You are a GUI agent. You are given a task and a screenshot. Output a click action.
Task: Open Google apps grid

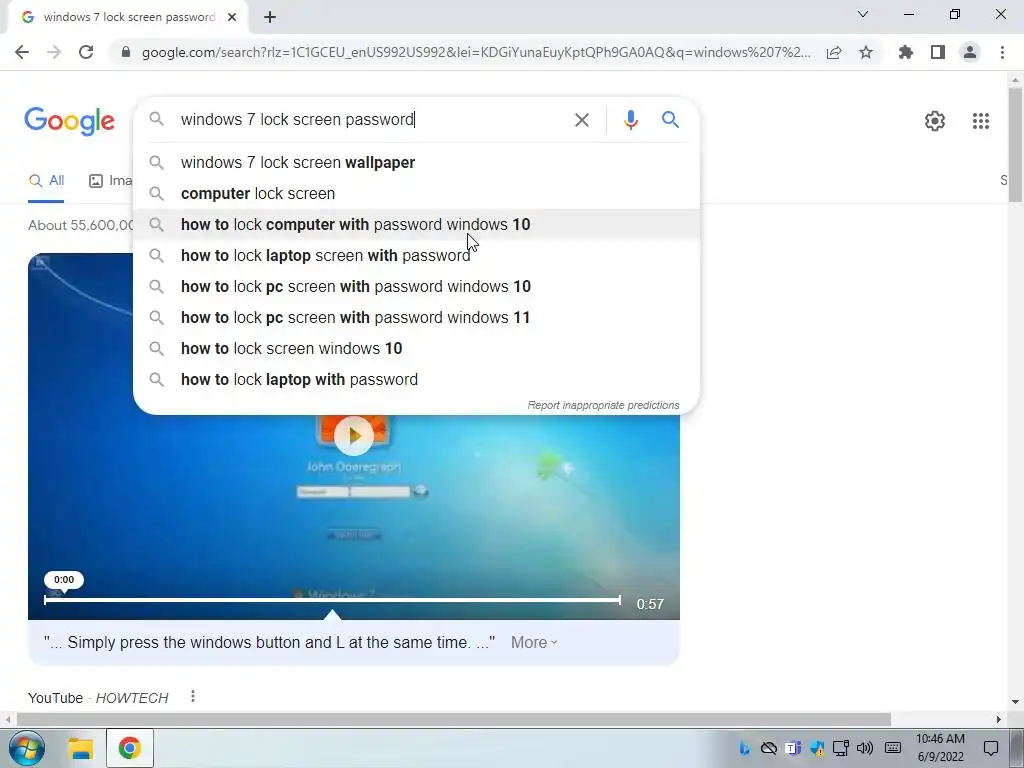980,121
